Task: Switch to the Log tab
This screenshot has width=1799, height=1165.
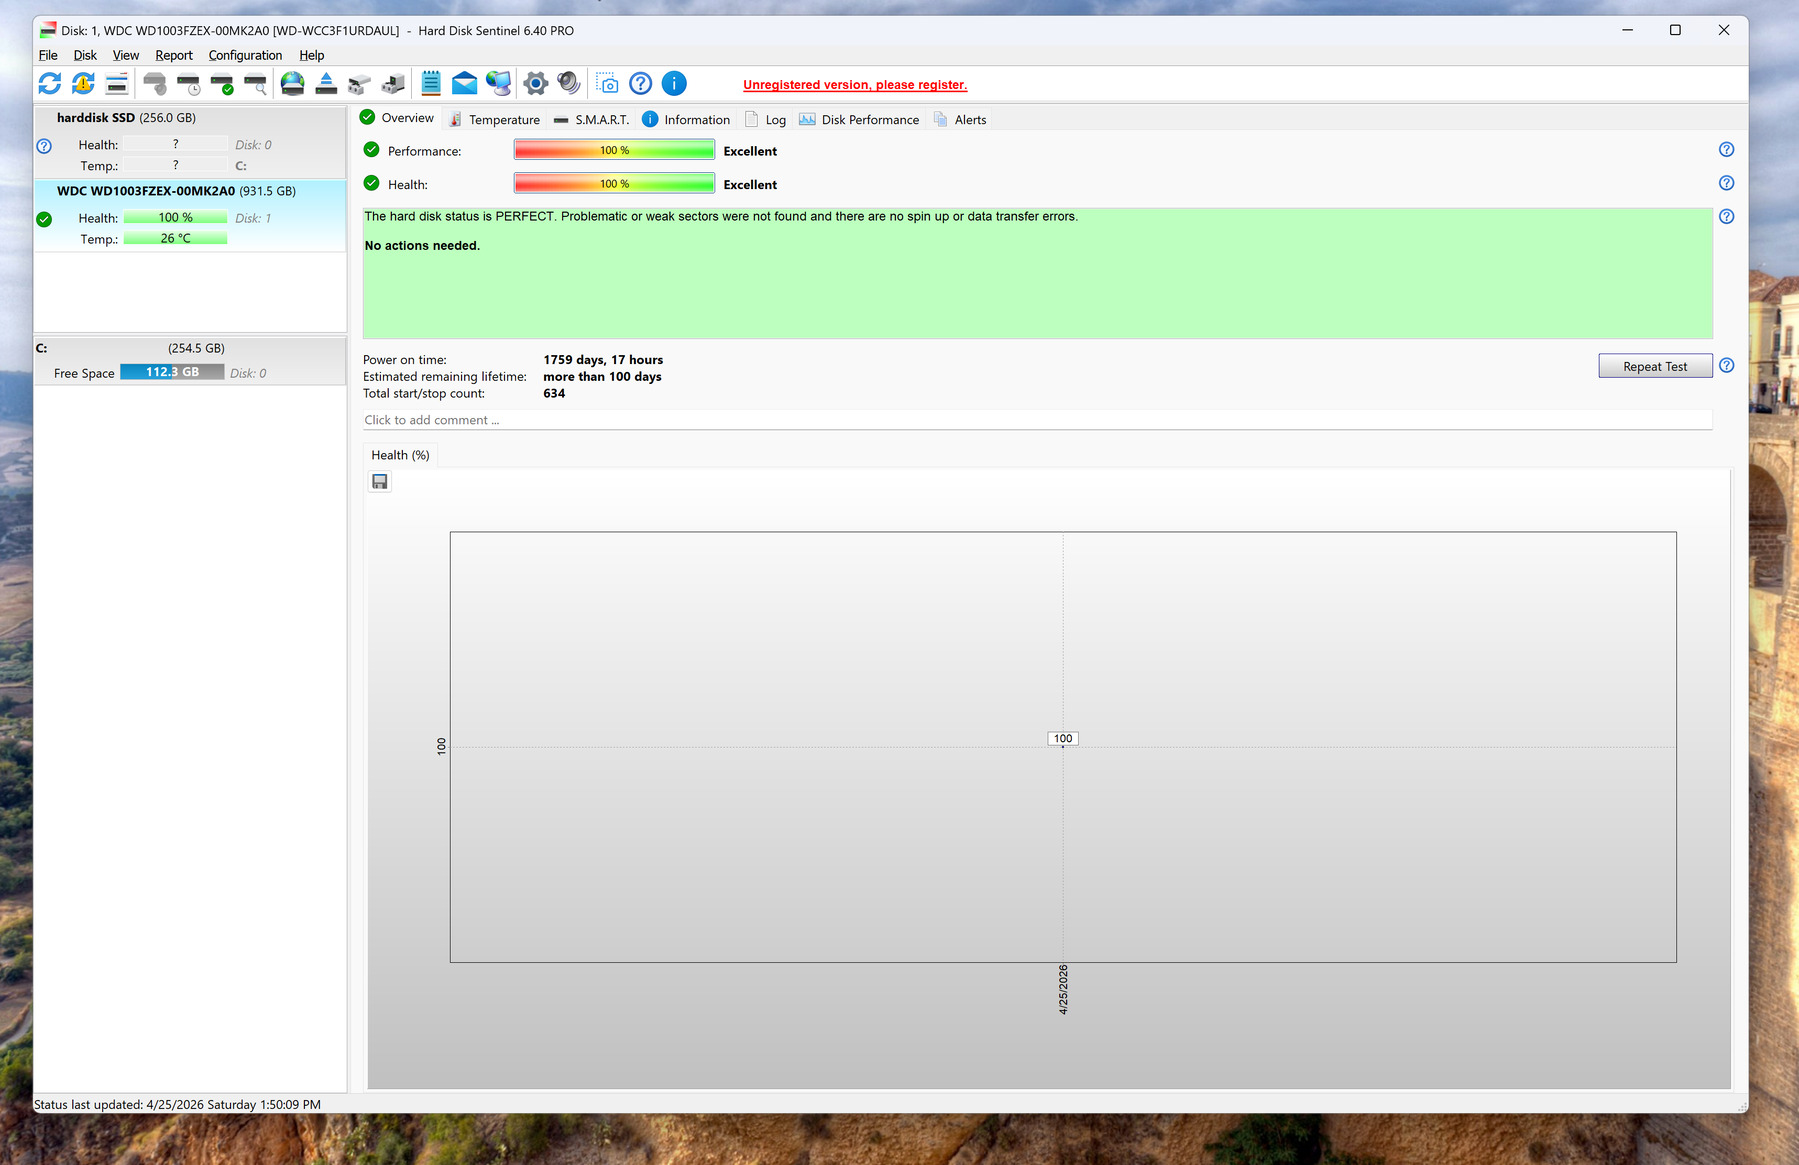Action: tap(766, 120)
